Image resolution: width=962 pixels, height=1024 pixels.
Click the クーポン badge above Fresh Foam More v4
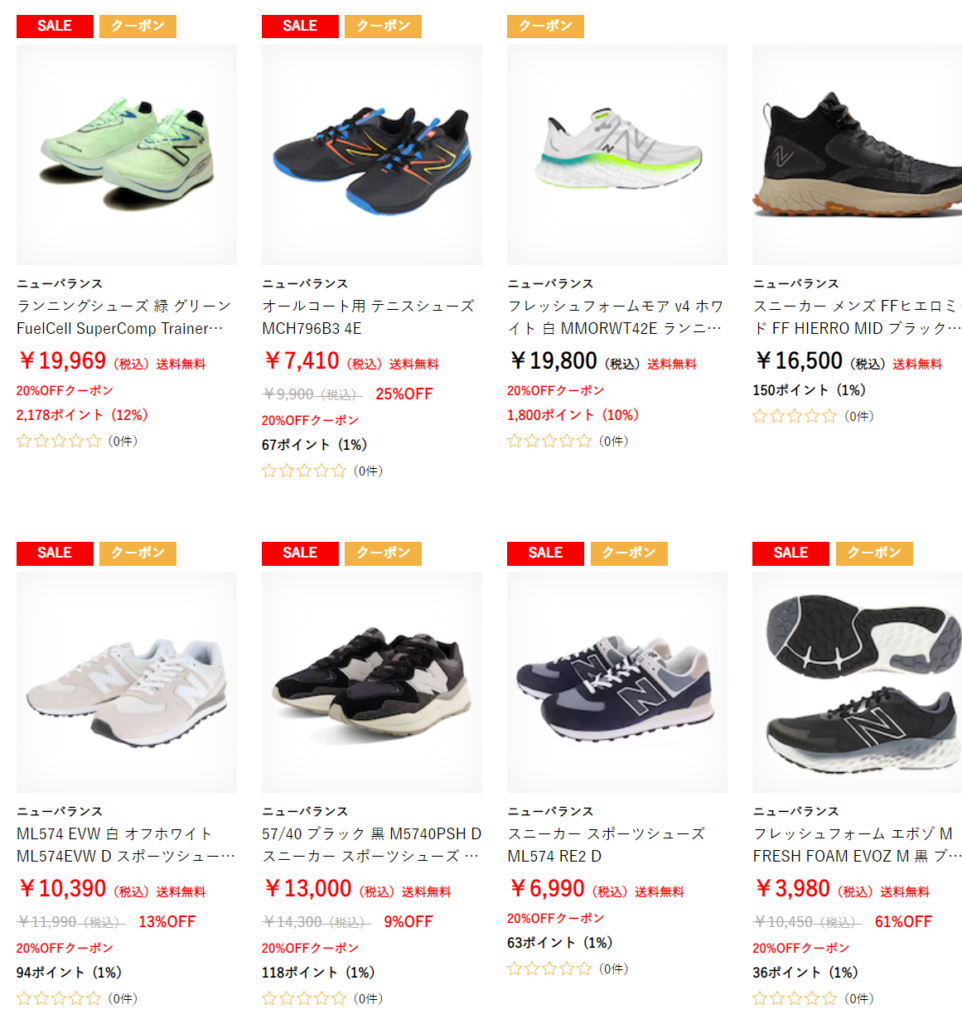[x=545, y=26]
